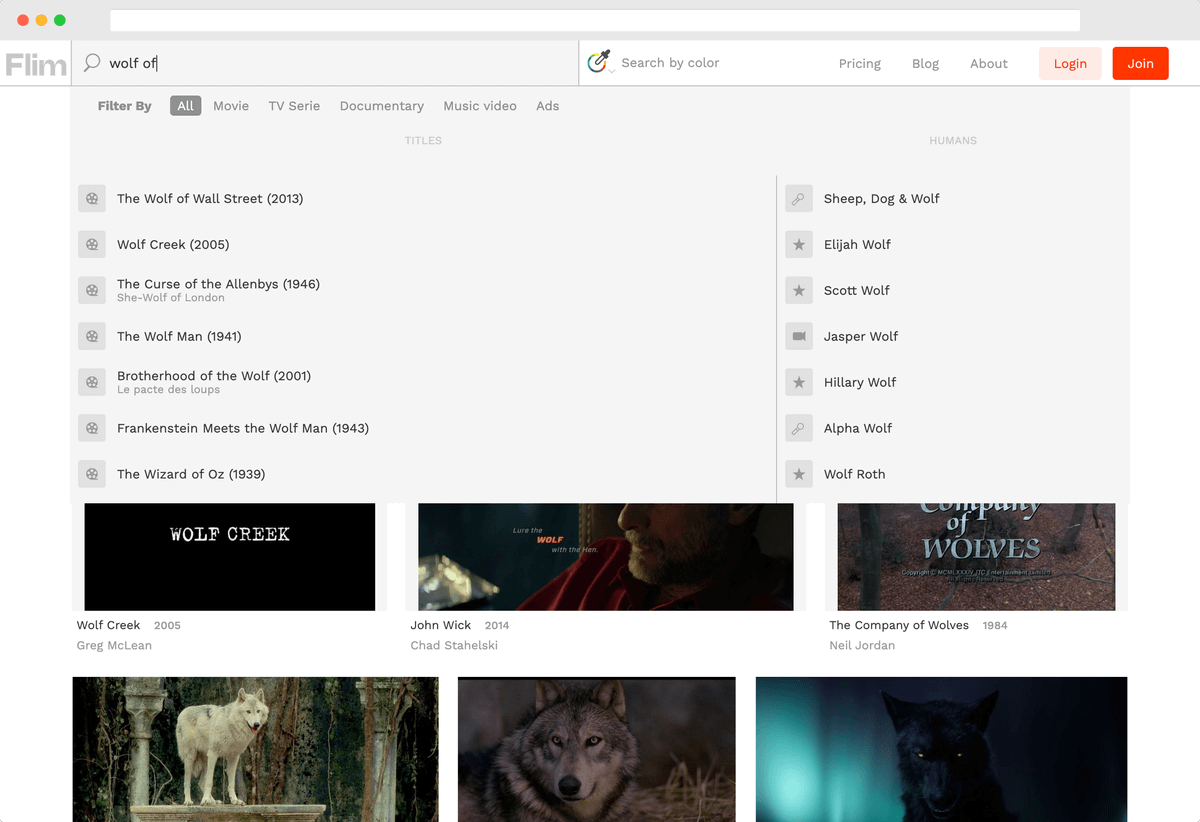This screenshot has height=822, width=1200.
Task: Click film reel icon beside The Wizard of Oz
Action: click(92, 474)
